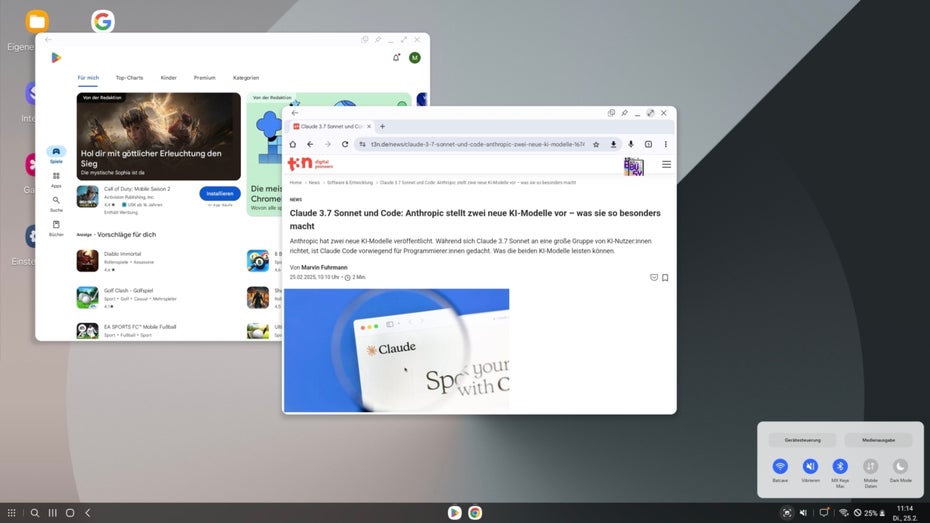
Task: Open Apps section in Play Store sidebar
Action: pos(56,180)
